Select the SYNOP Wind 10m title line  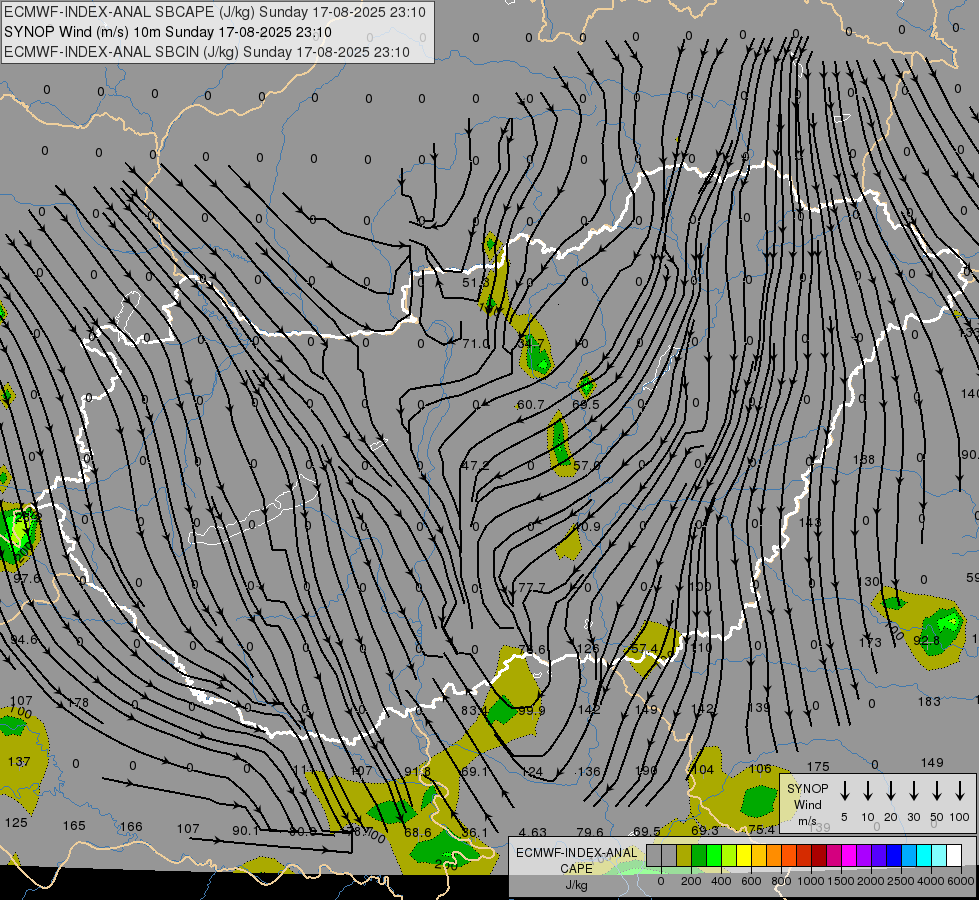[x=168, y=32]
